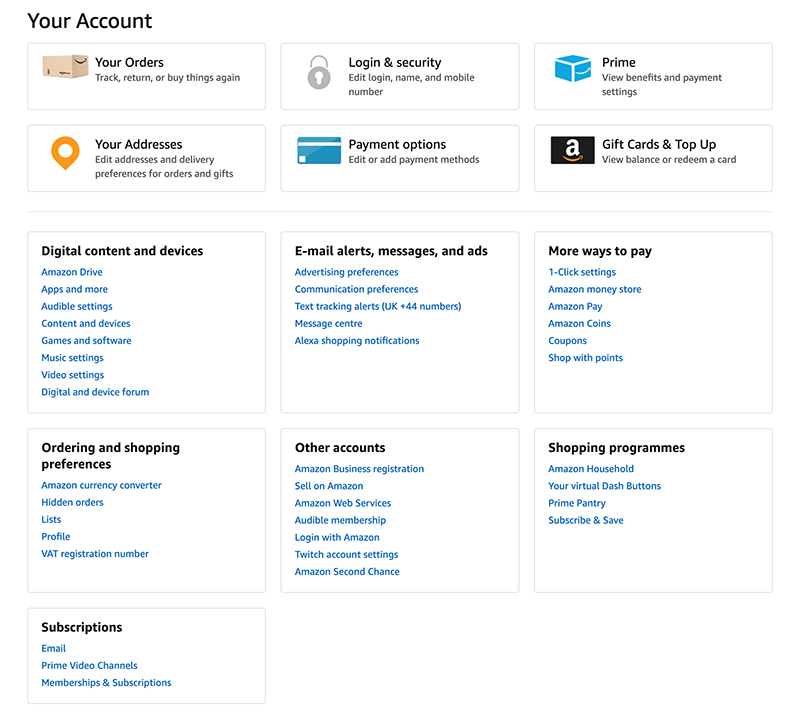Open Games and software

[x=86, y=340]
